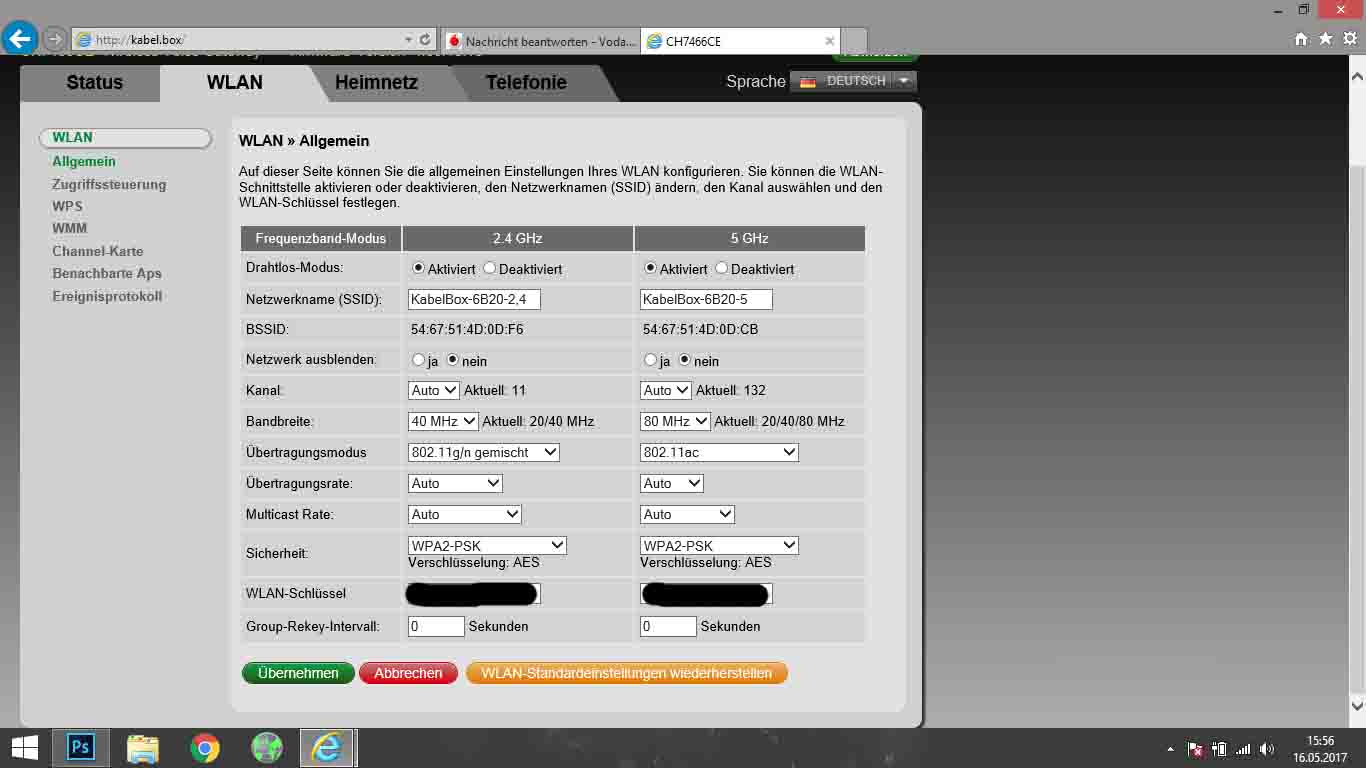The image size is (1366, 768).
Task: Refresh the kabel.box page
Action: pyautogui.click(x=426, y=37)
